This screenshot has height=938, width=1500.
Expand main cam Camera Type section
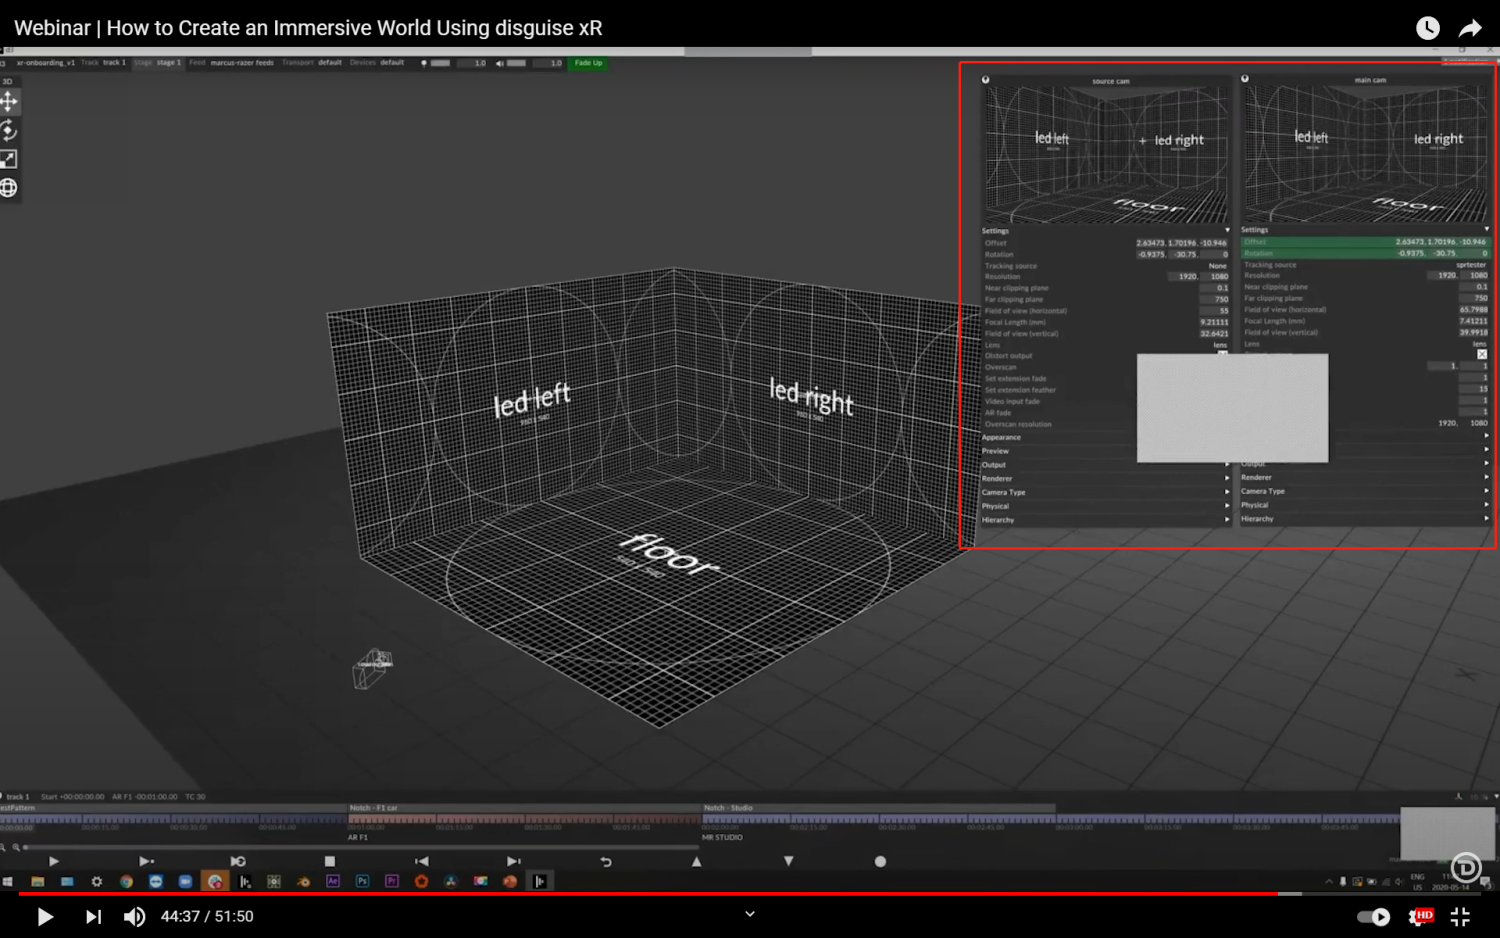pos(1365,491)
